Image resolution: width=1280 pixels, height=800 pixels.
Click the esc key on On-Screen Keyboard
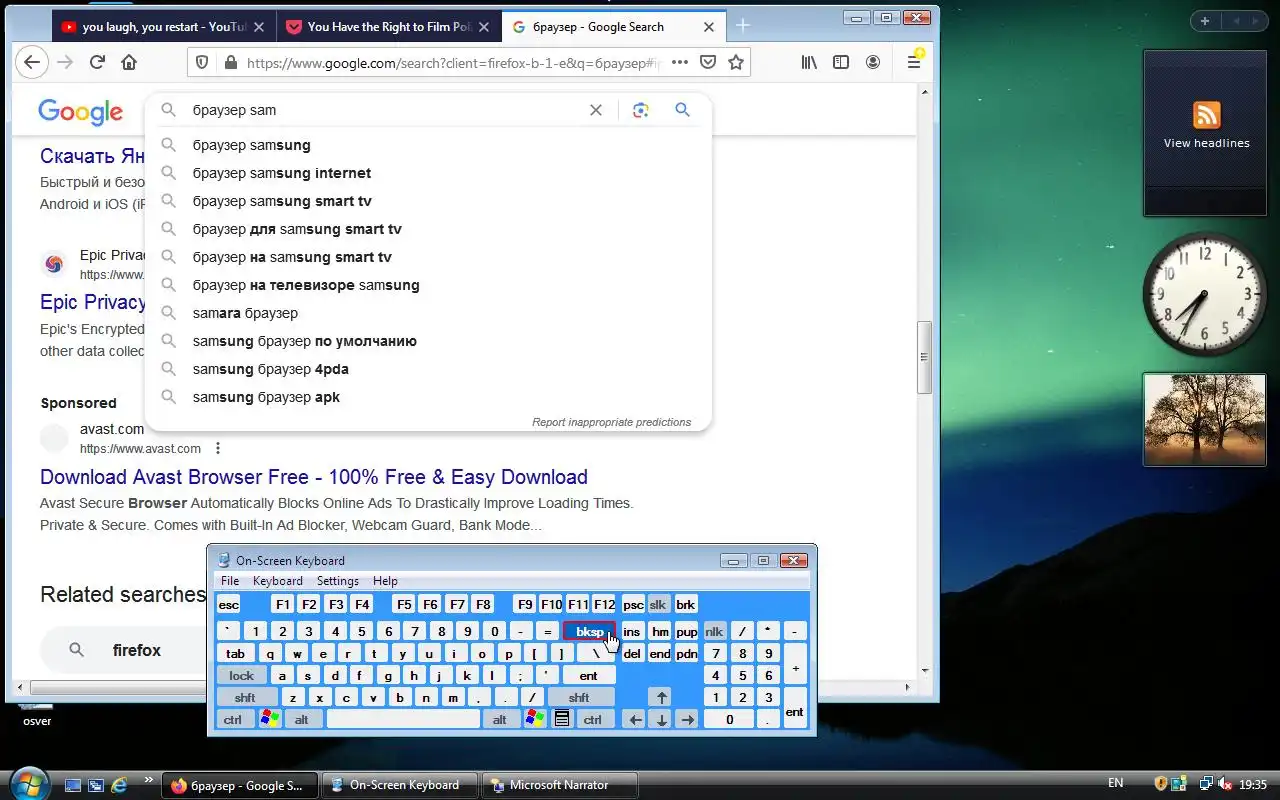229,605
